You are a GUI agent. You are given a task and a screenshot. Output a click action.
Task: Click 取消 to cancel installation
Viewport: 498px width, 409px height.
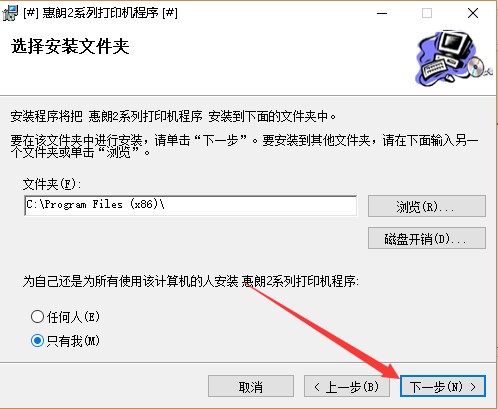[x=251, y=386]
